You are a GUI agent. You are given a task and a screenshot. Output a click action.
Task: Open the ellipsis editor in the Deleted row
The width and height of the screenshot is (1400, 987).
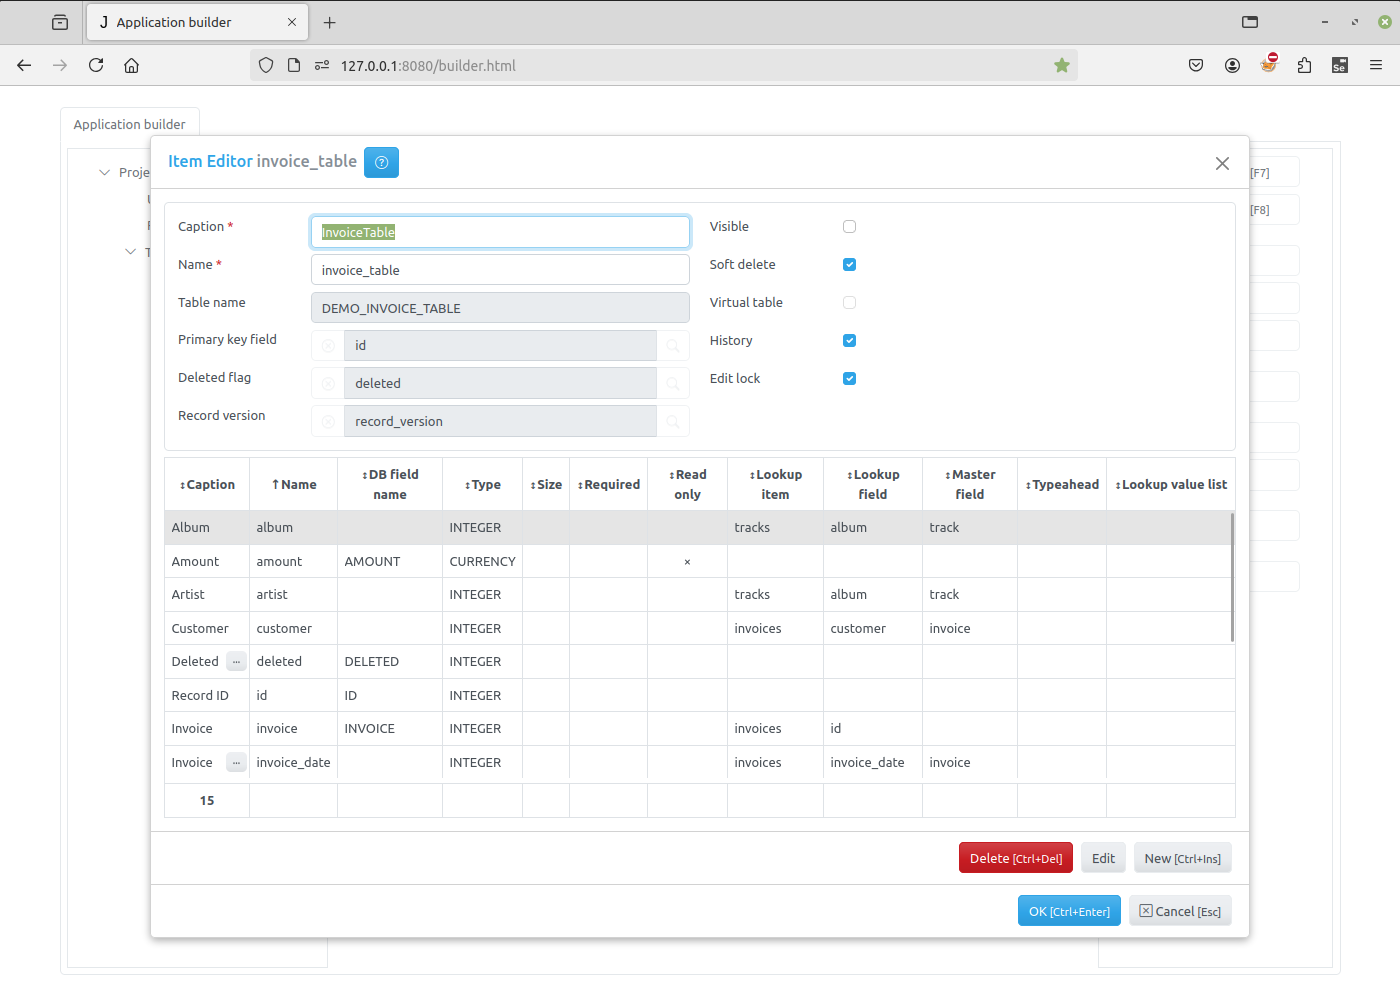point(236,661)
